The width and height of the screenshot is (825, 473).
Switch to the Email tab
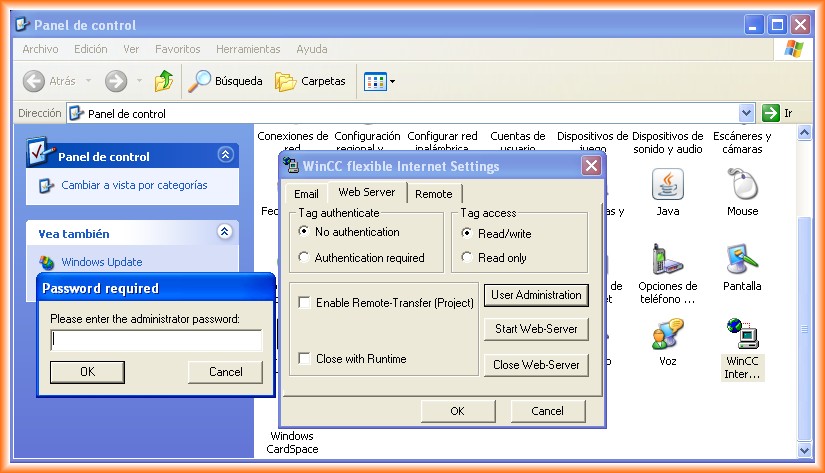(306, 194)
